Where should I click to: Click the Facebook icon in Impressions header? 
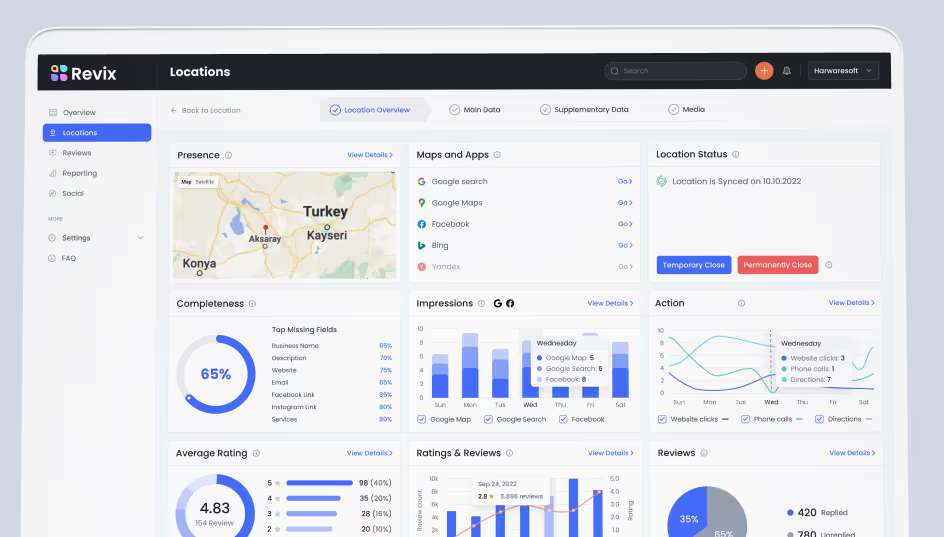pos(510,303)
